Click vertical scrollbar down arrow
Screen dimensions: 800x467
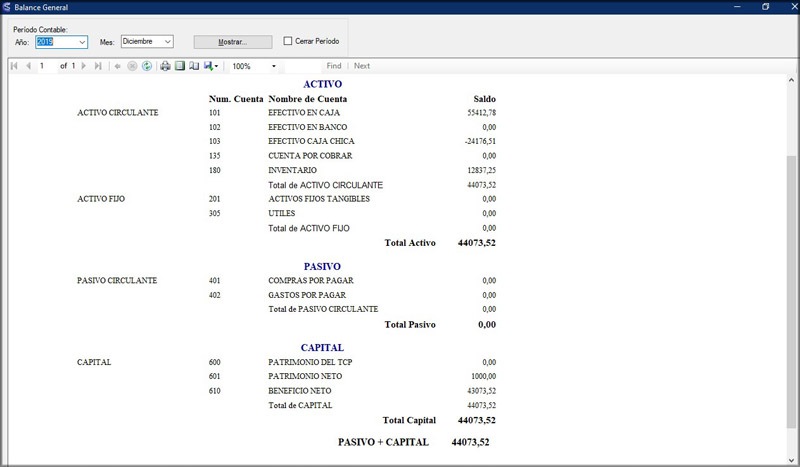tap(791, 460)
